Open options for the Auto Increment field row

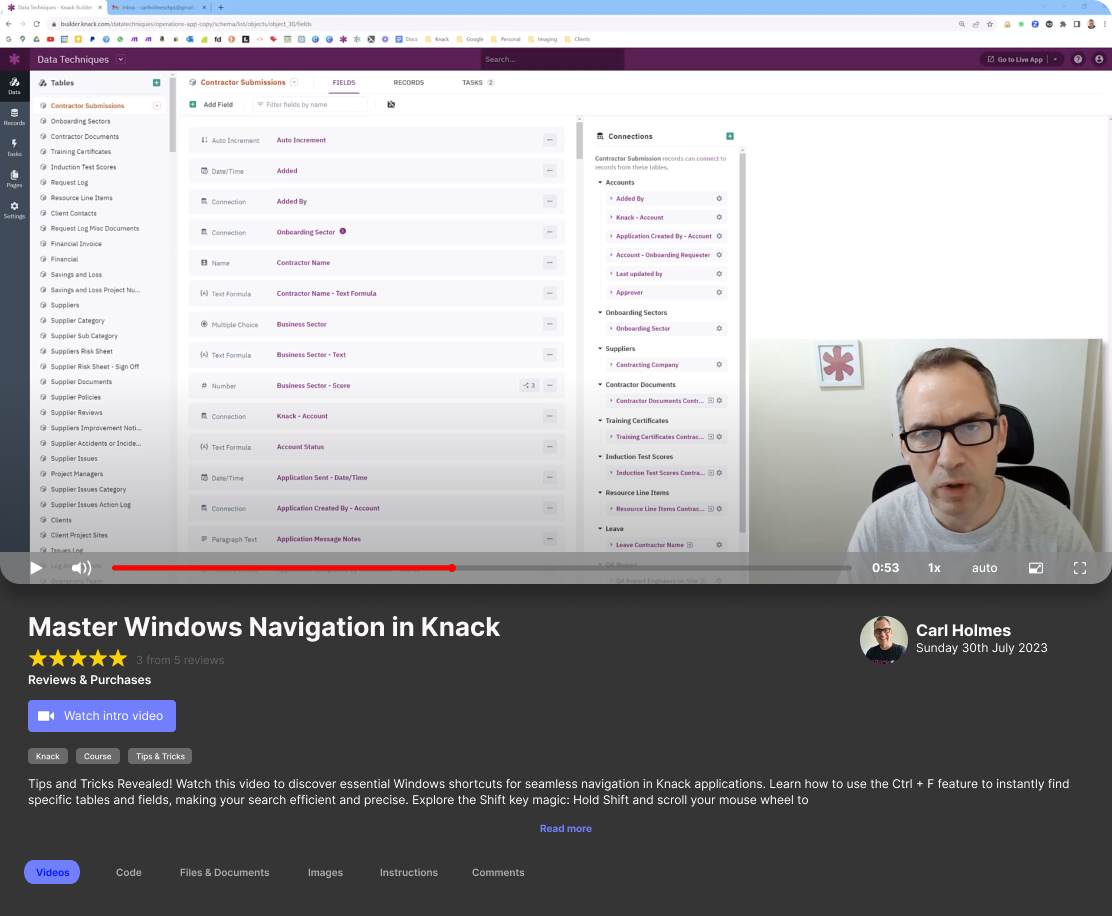coord(550,140)
